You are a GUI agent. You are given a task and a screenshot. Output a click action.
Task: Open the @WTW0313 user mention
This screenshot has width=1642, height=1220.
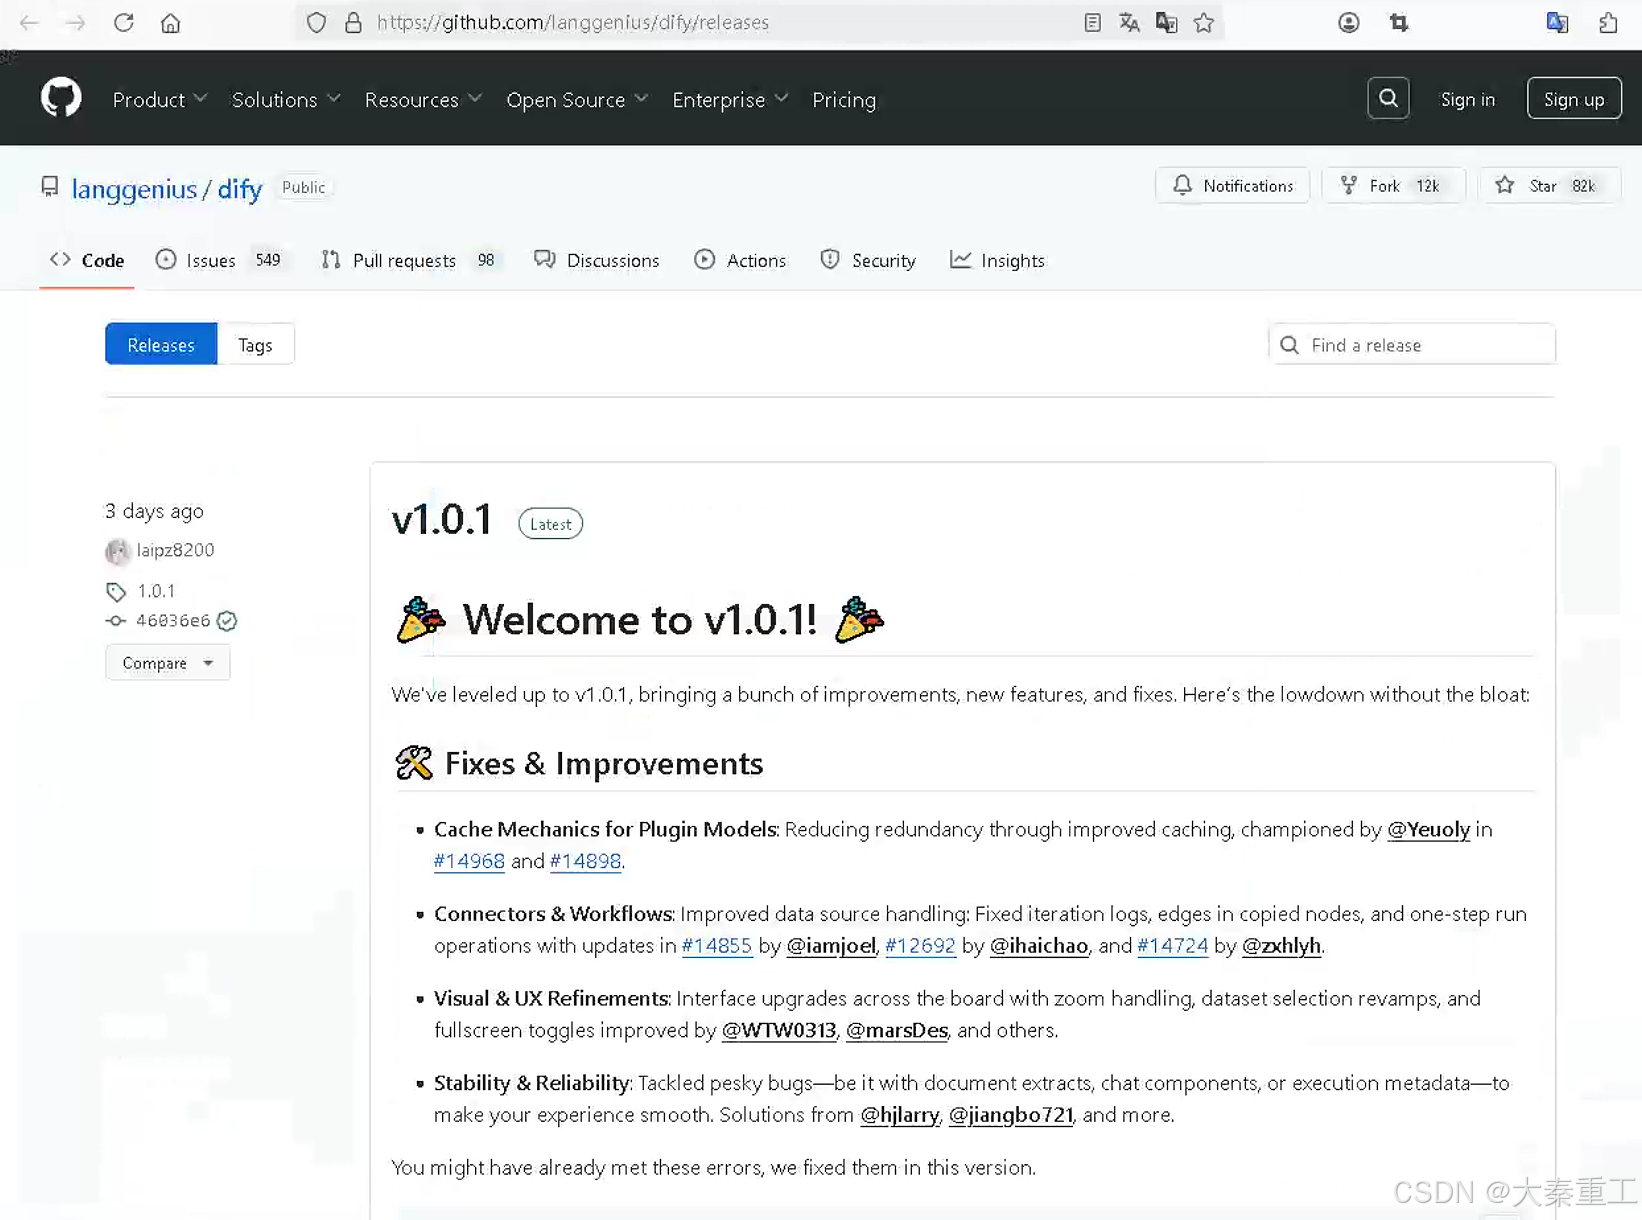click(778, 1030)
